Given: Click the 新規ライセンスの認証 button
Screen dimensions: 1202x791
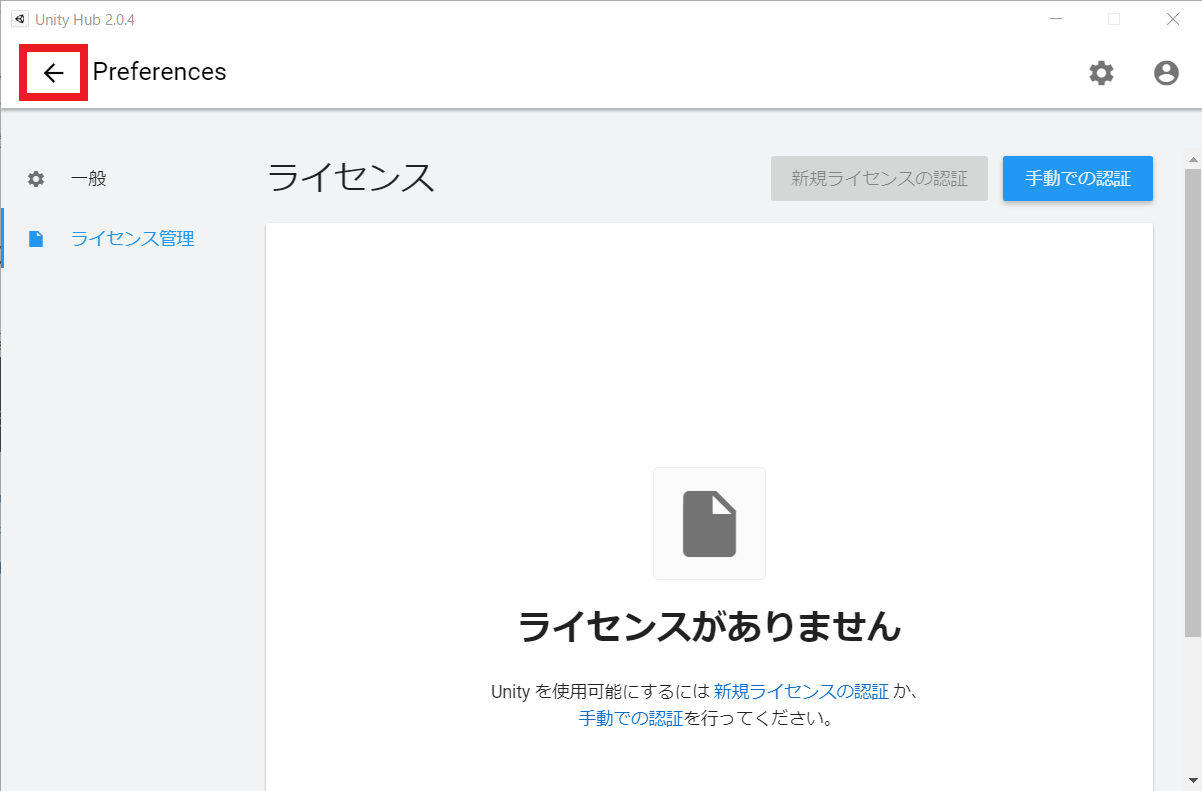Looking at the screenshot, I should click(879, 179).
